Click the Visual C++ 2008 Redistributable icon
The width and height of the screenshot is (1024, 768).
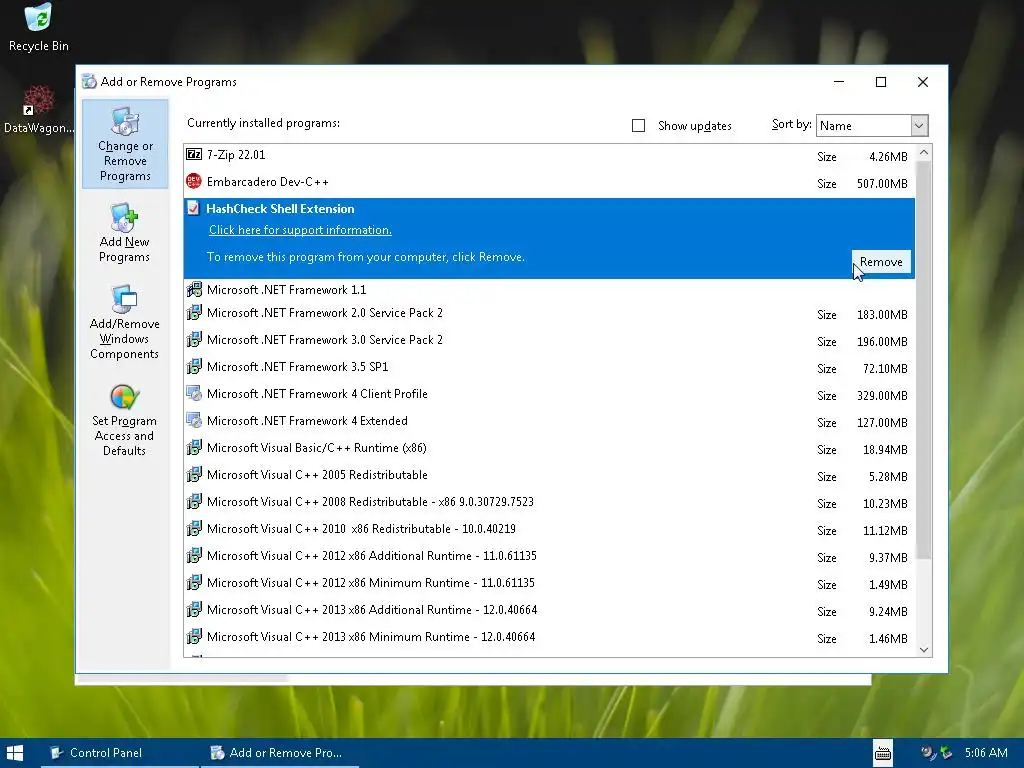pos(194,502)
